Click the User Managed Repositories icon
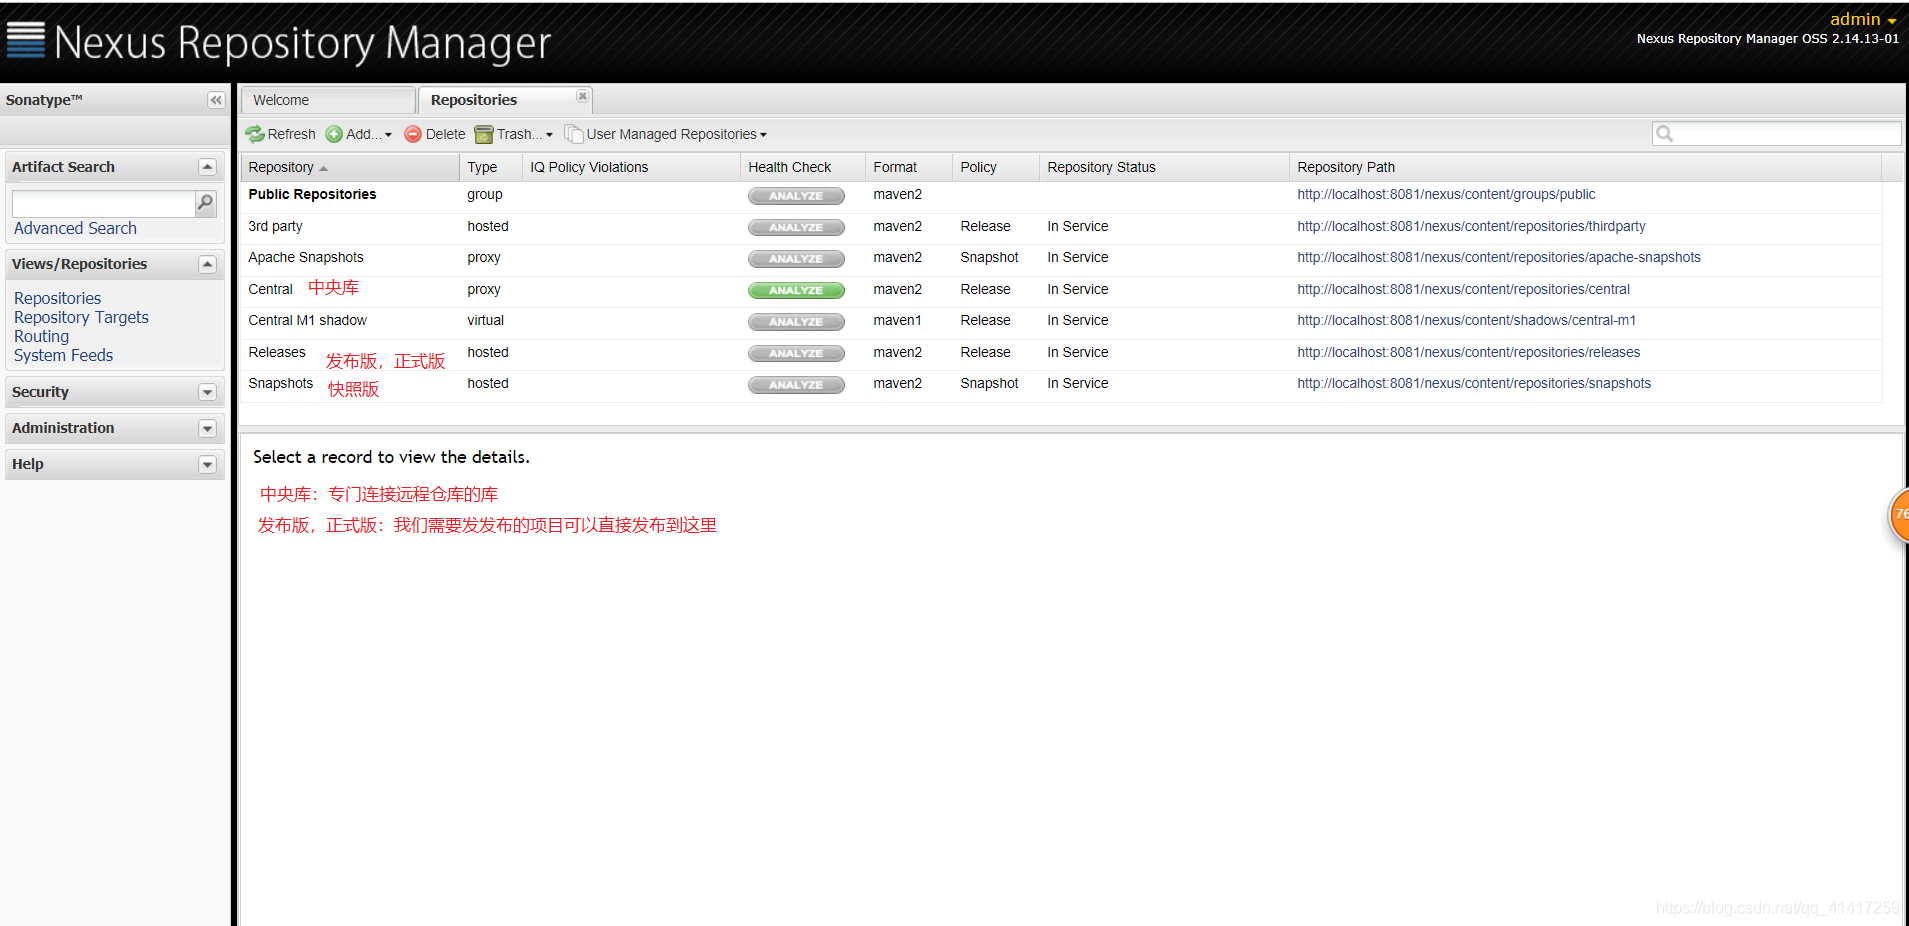Screen dimensions: 1909x926 (574, 134)
